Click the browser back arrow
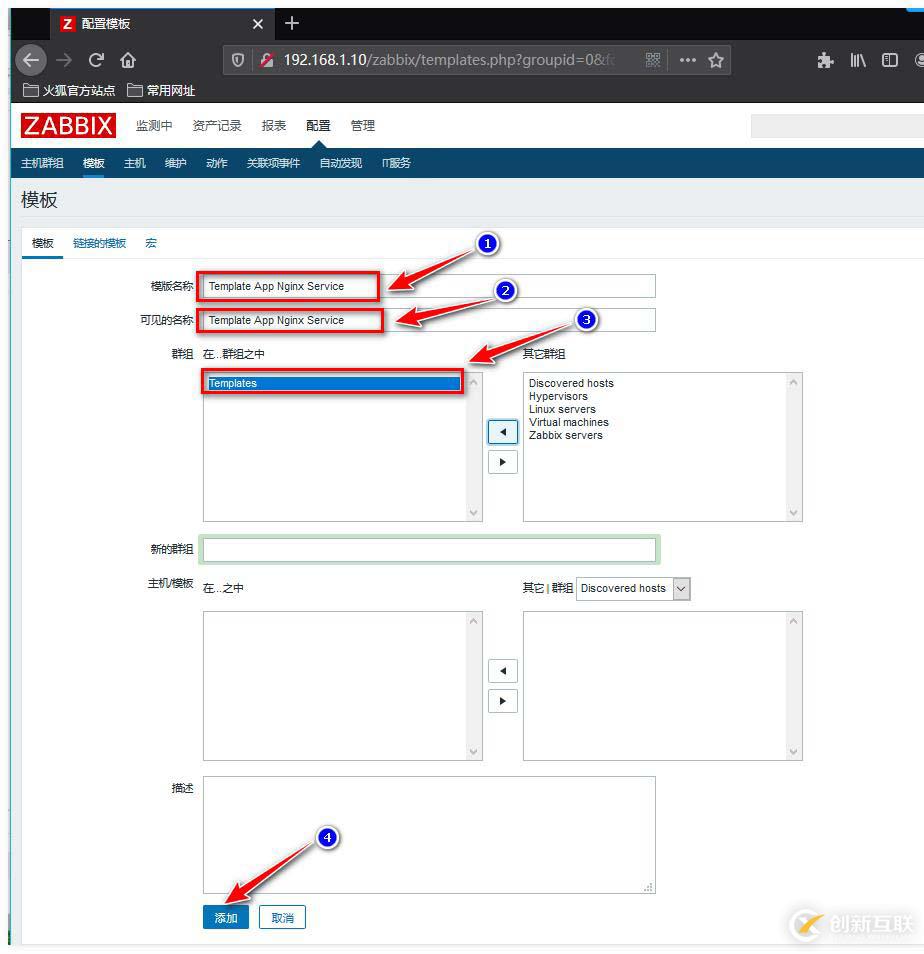 31,60
